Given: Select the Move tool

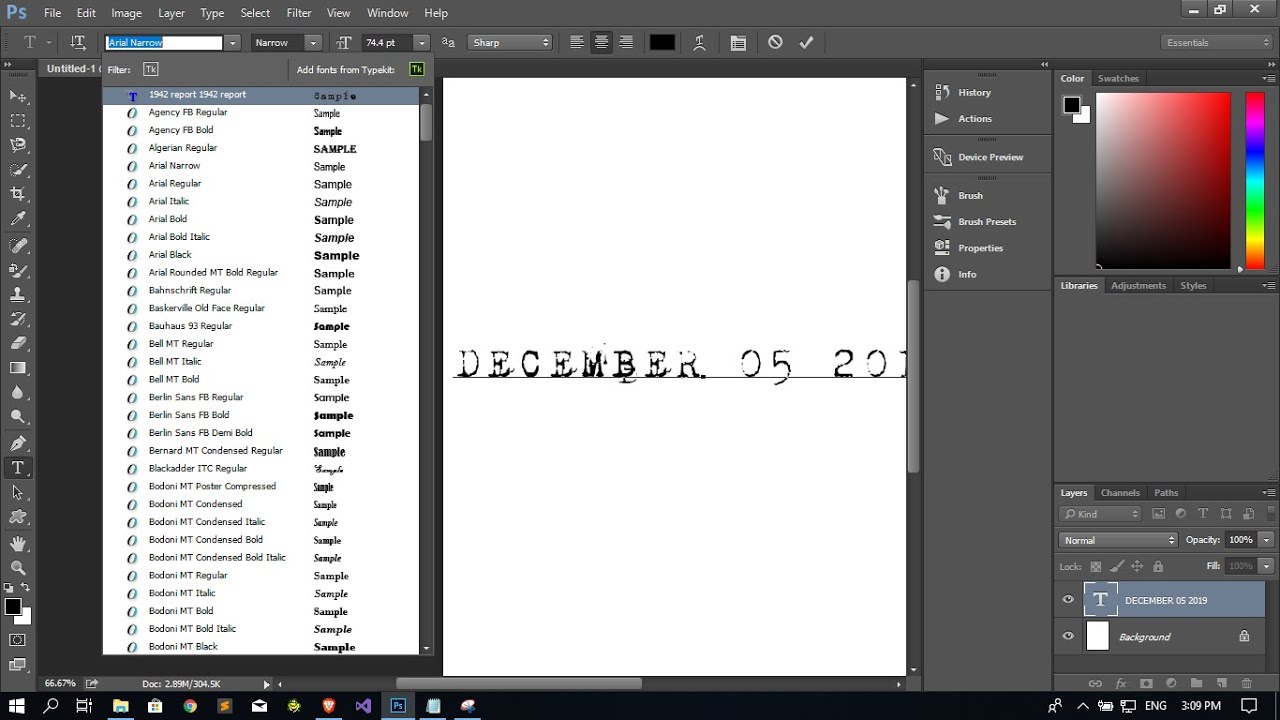Looking at the screenshot, I should pyautogui.click(x=18, y=96).
